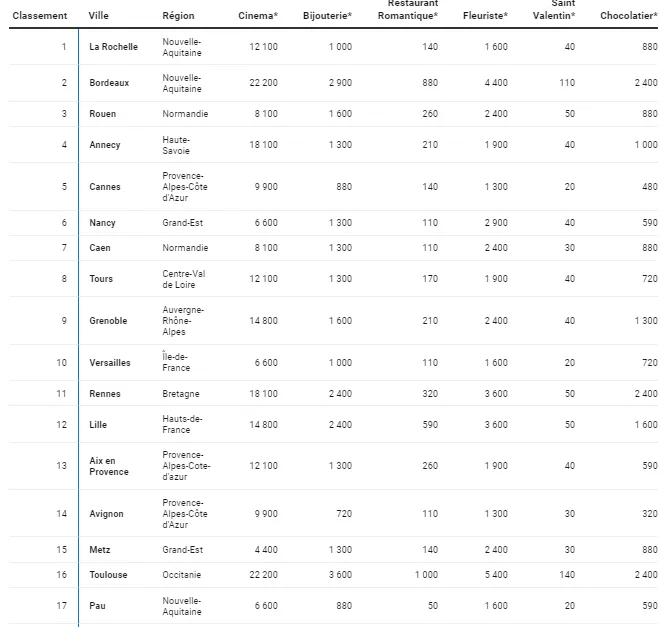Select the Versailles city name

tap(110, 363)
